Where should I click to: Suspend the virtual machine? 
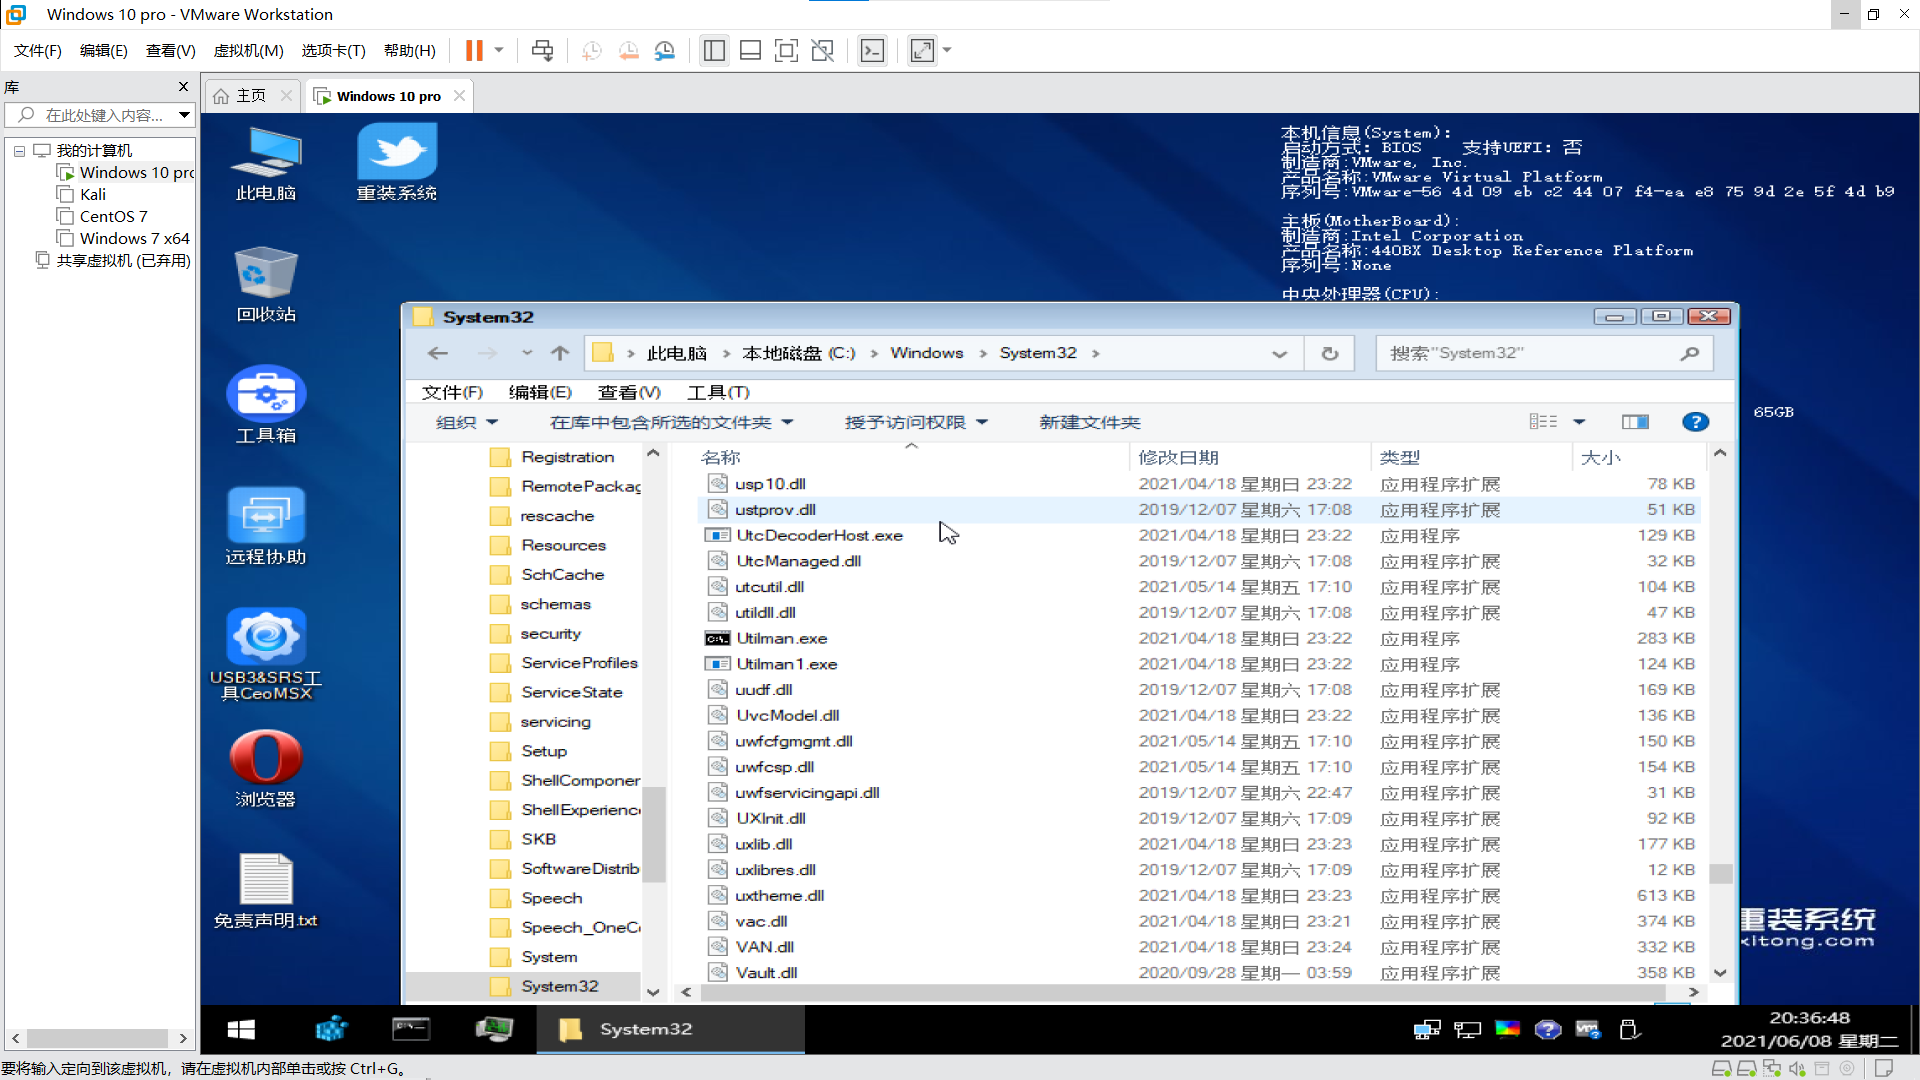[472, 50]
